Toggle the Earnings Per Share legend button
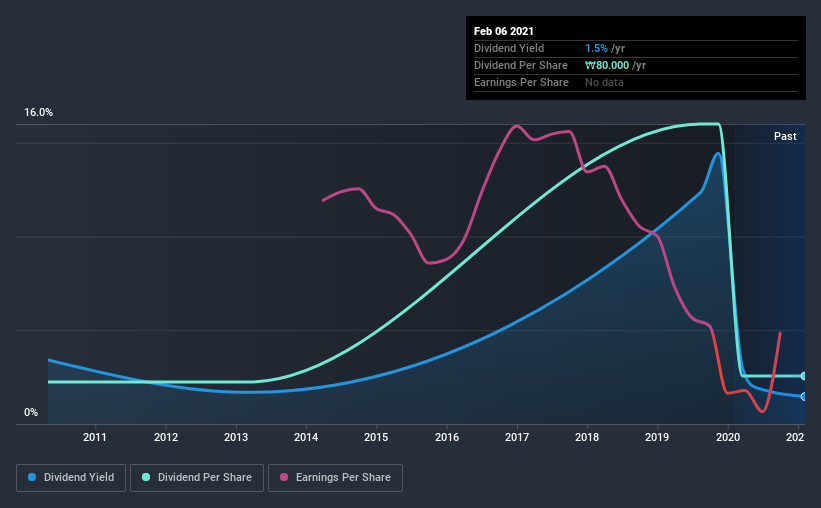 tap(335, 478)
